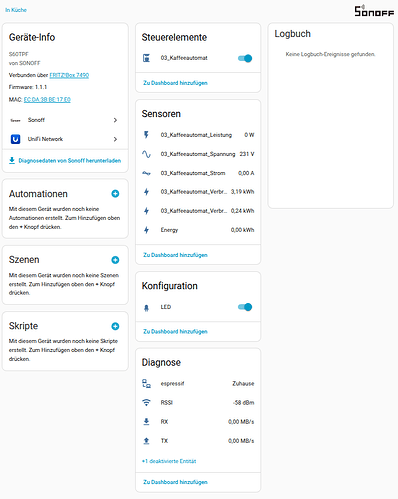Click the LED label in Konfiguration
The width and height of the screenshot is (398, 499).
(166, 307)
